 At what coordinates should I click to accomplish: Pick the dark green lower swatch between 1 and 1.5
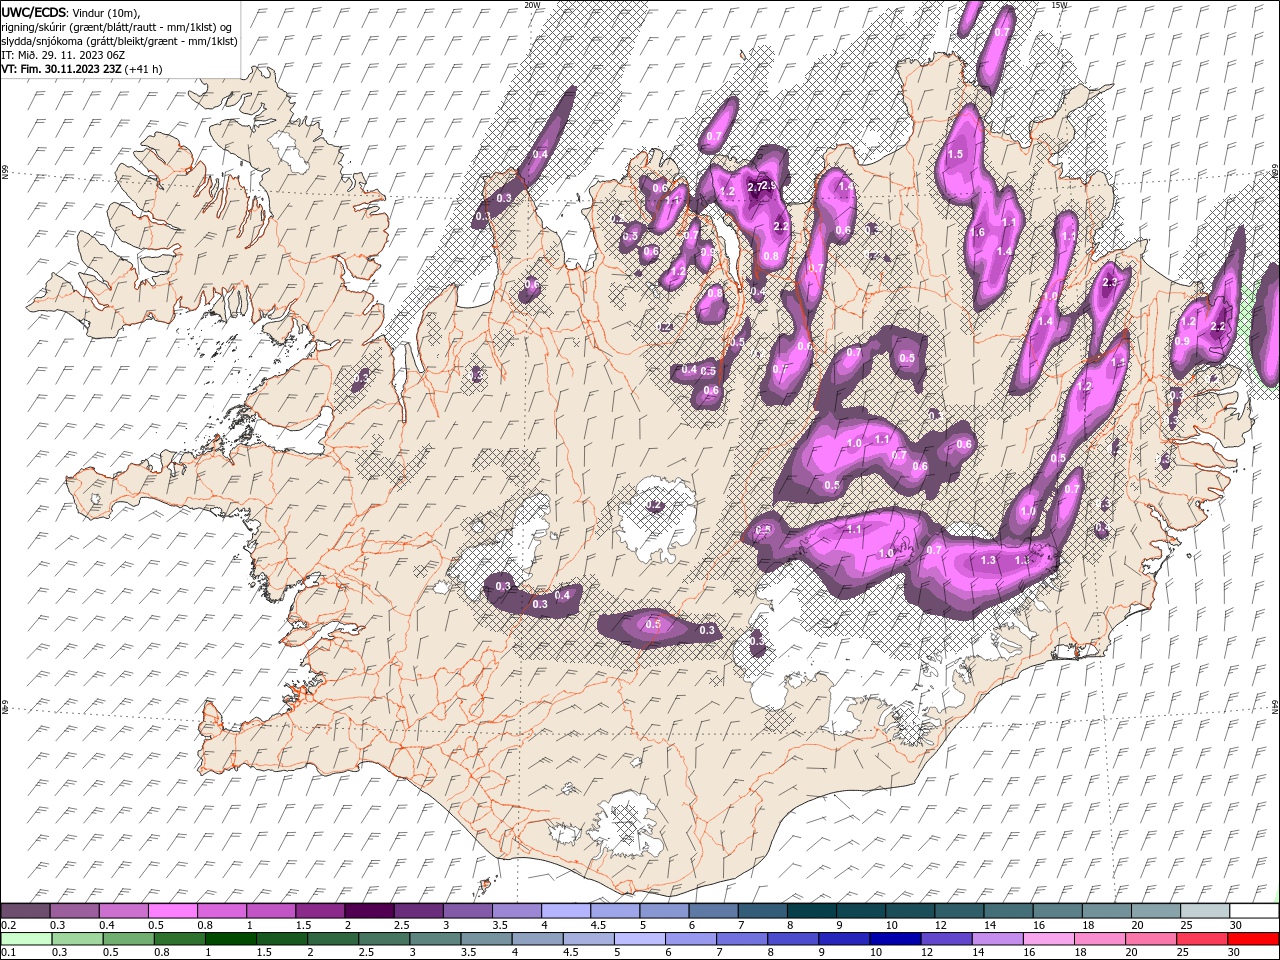[x=231, y=939]
